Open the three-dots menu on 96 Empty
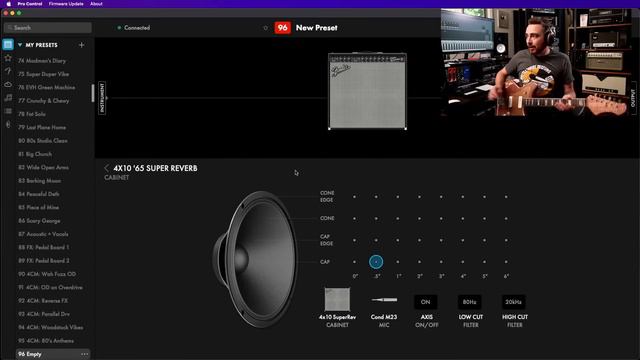 (84, 354)
